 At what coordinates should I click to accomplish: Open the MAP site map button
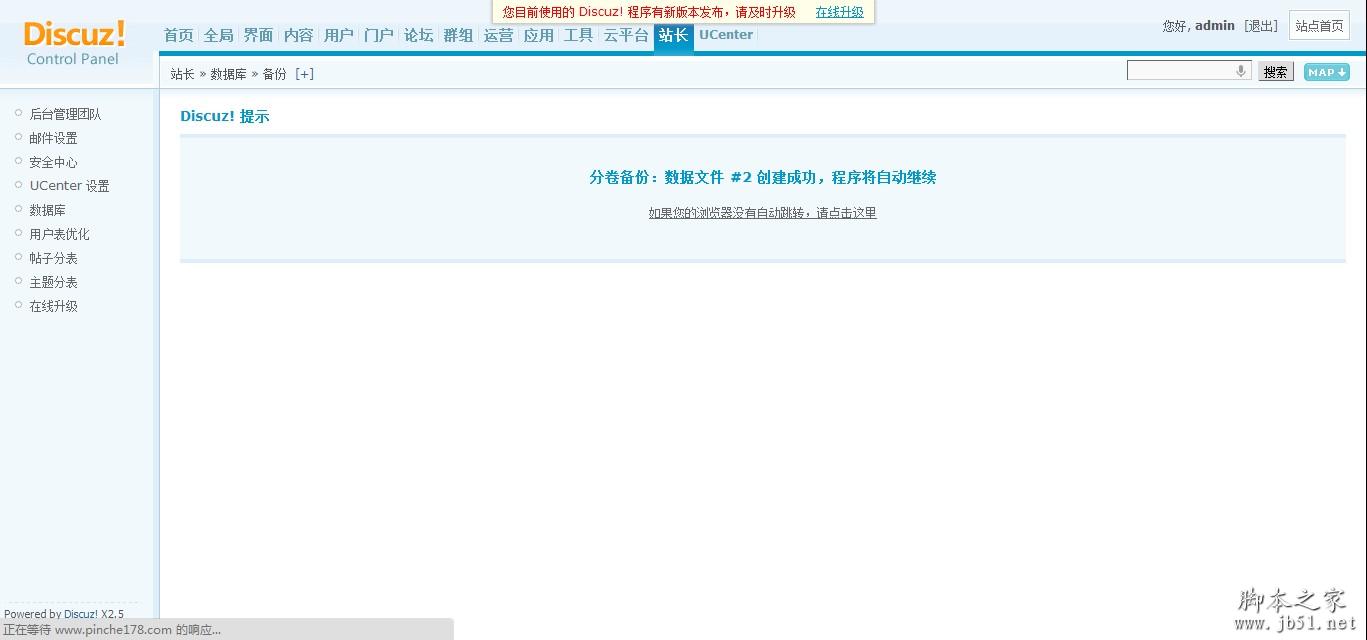pos(1326,72)
